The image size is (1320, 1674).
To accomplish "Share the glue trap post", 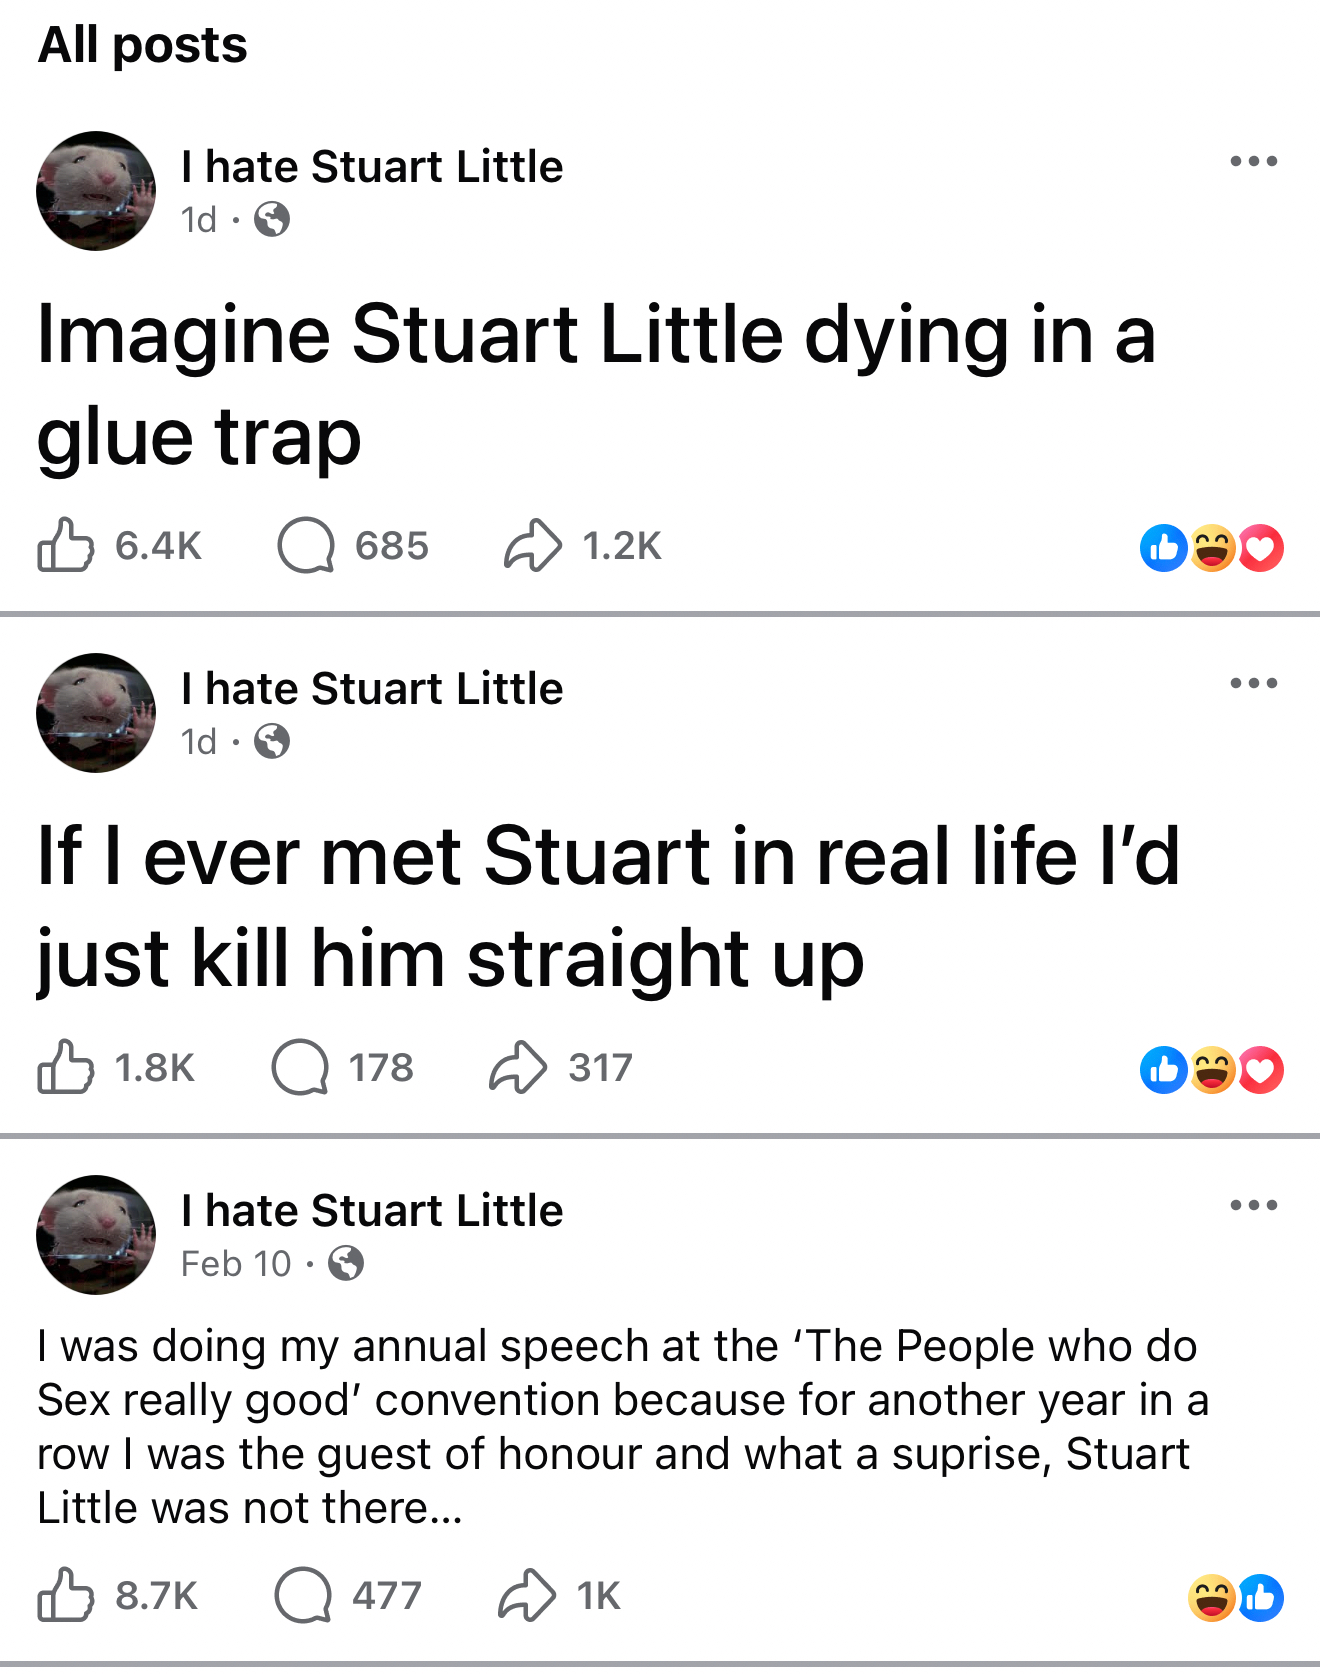I will click(532, 546).
